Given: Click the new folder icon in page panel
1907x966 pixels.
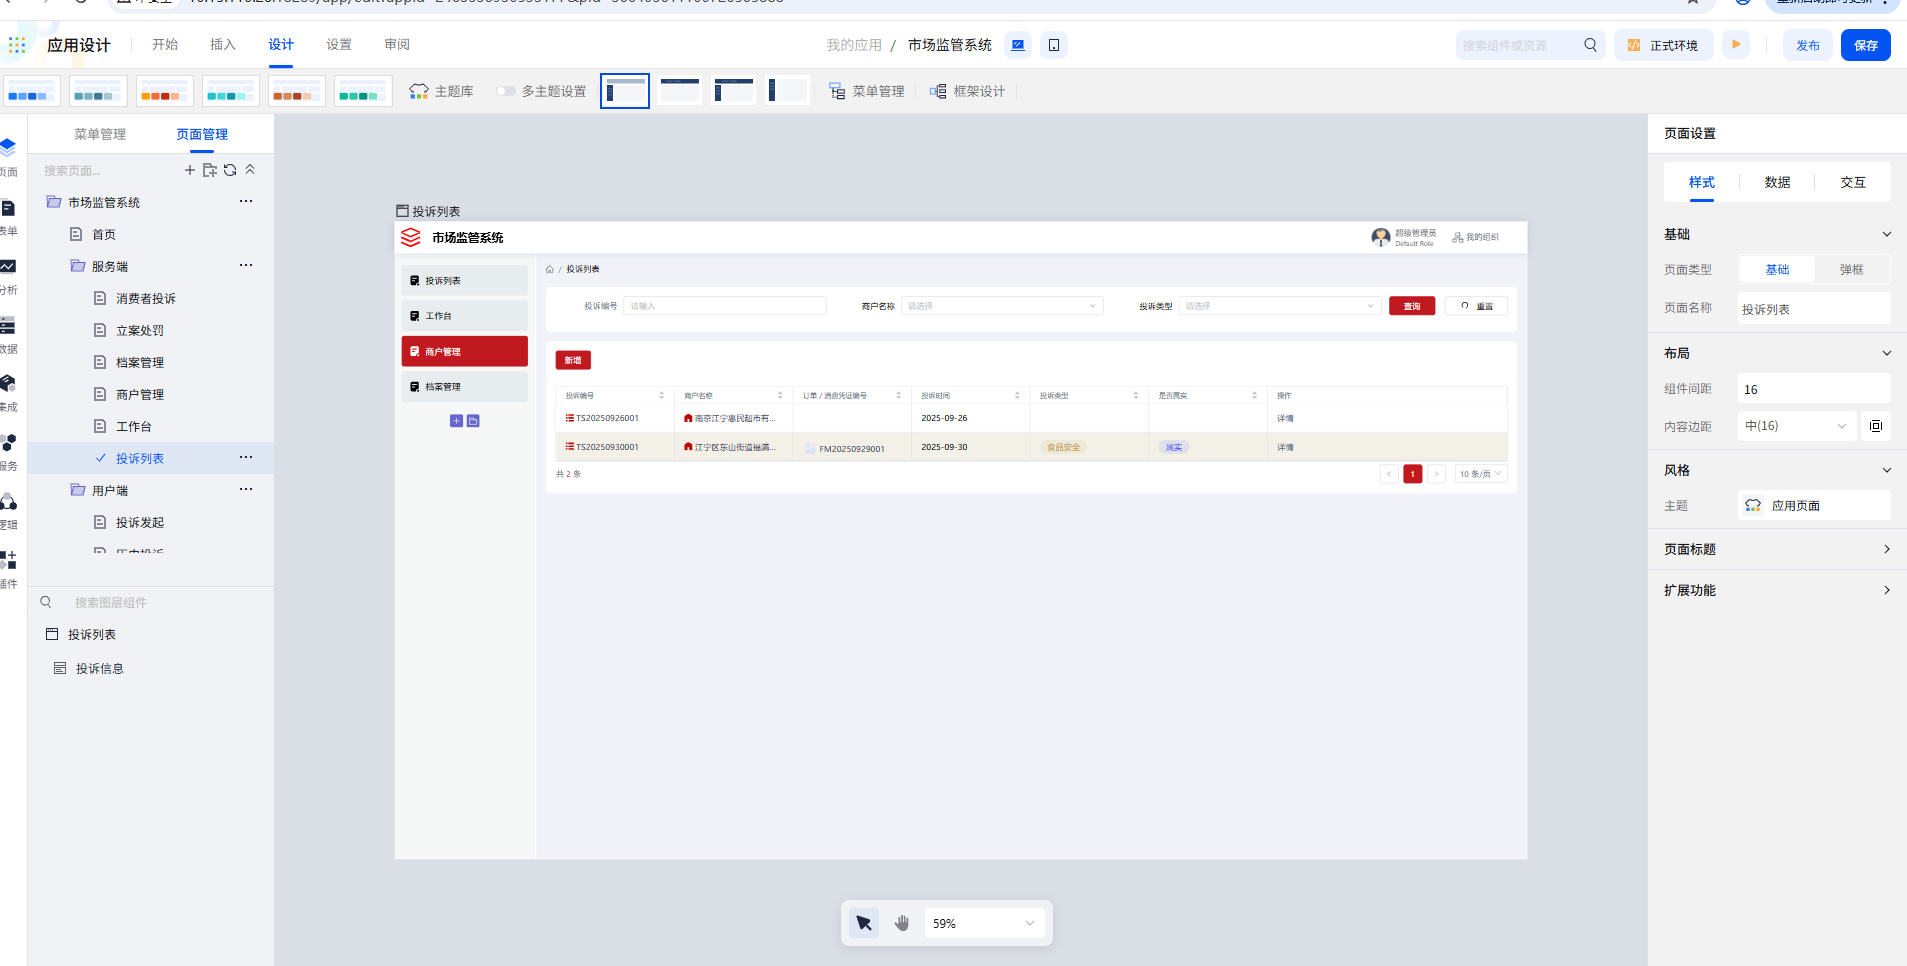Looking at the screenshot, I should (x=210, y=170).
